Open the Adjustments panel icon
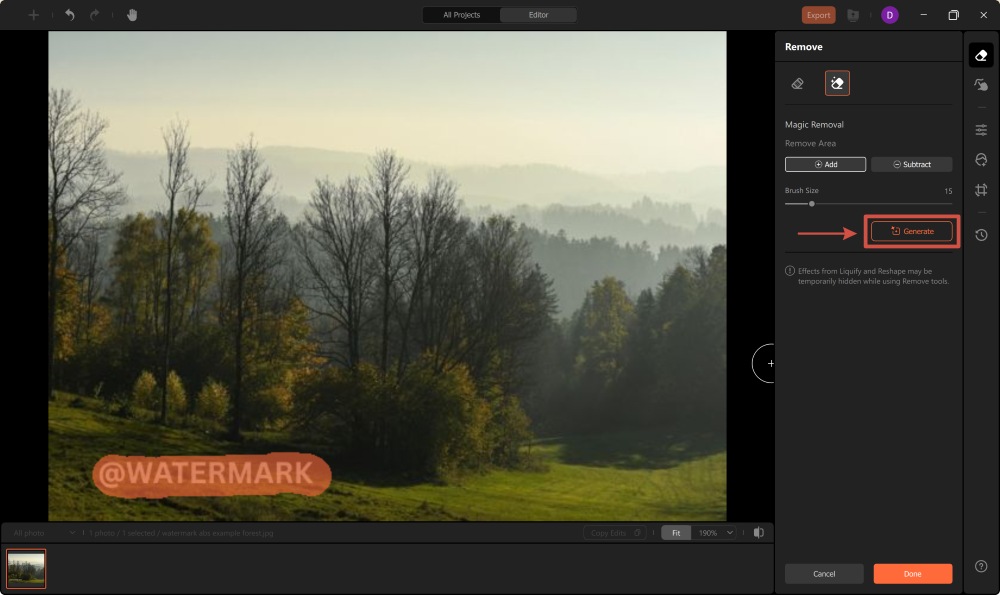This screenshot has height=595, width=1000. [981, 129]
